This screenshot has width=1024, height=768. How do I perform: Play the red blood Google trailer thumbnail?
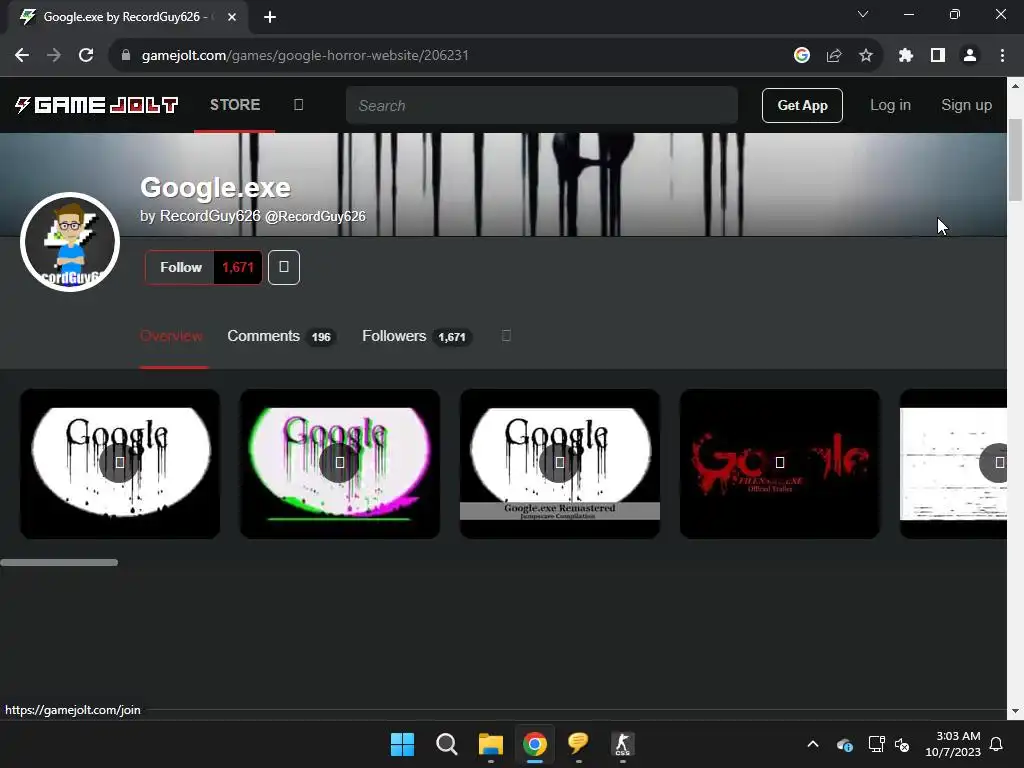(x=780, y=463)
